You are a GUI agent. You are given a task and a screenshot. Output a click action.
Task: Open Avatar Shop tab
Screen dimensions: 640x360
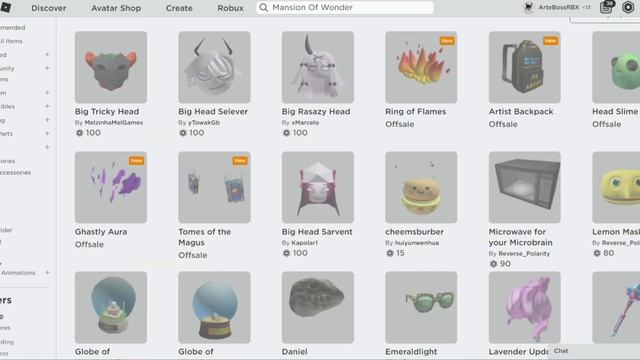[x=116, y=8]
